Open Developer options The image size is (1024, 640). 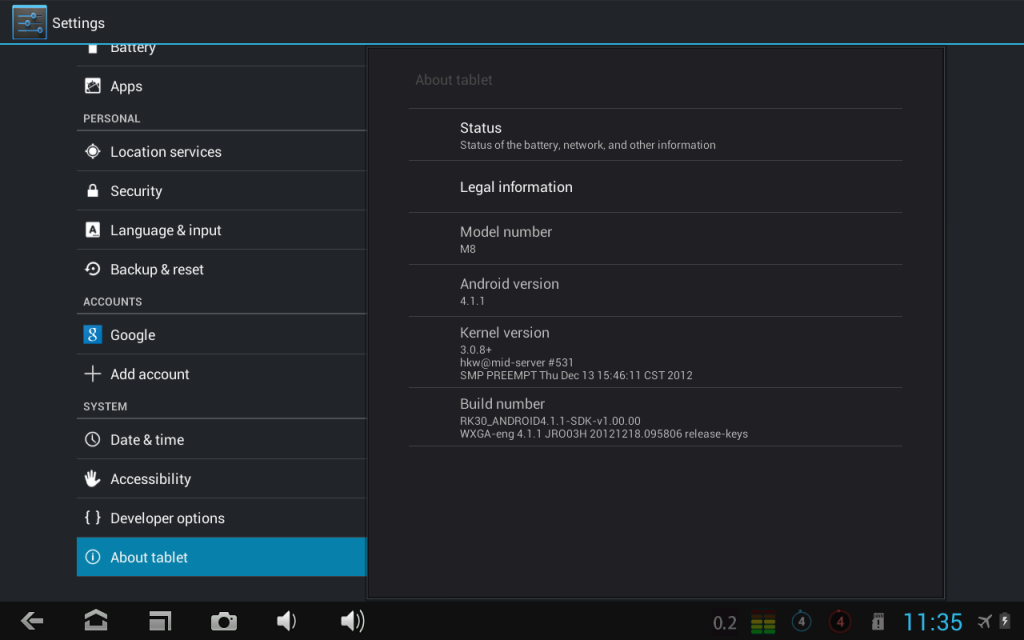tap(221, 518)
